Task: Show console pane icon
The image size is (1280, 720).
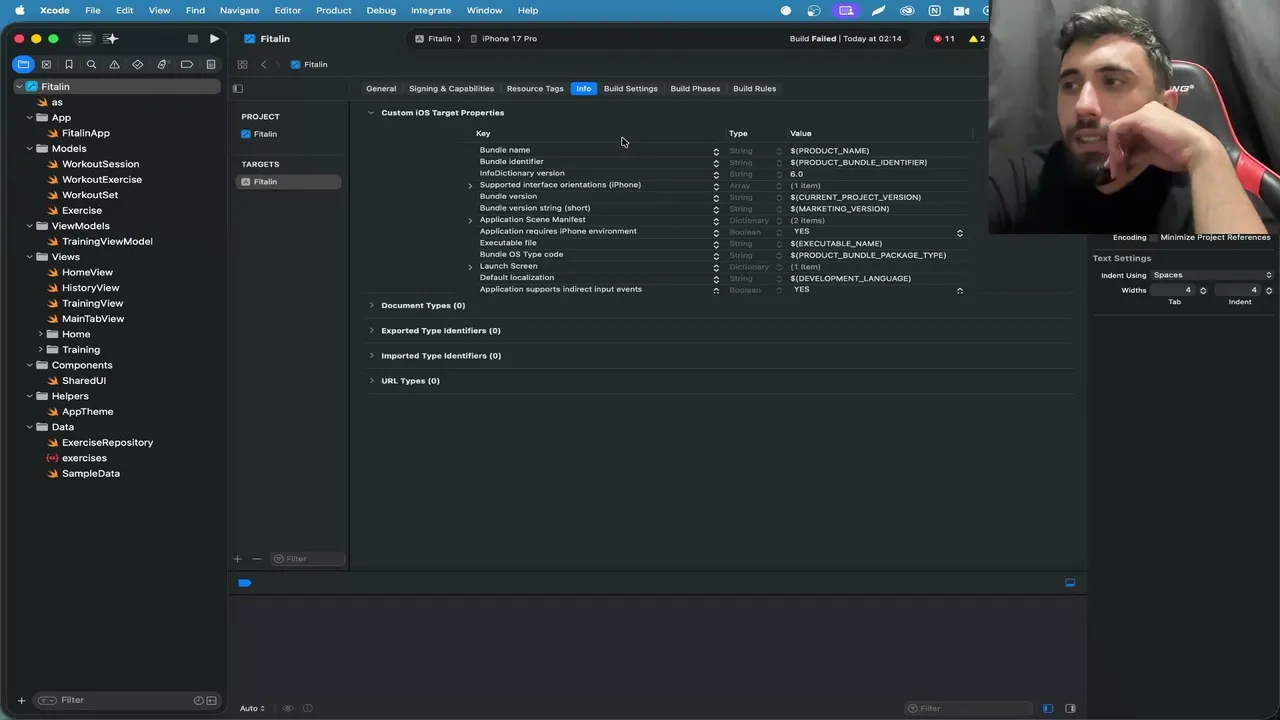Action: click(x=1070, y=709)
